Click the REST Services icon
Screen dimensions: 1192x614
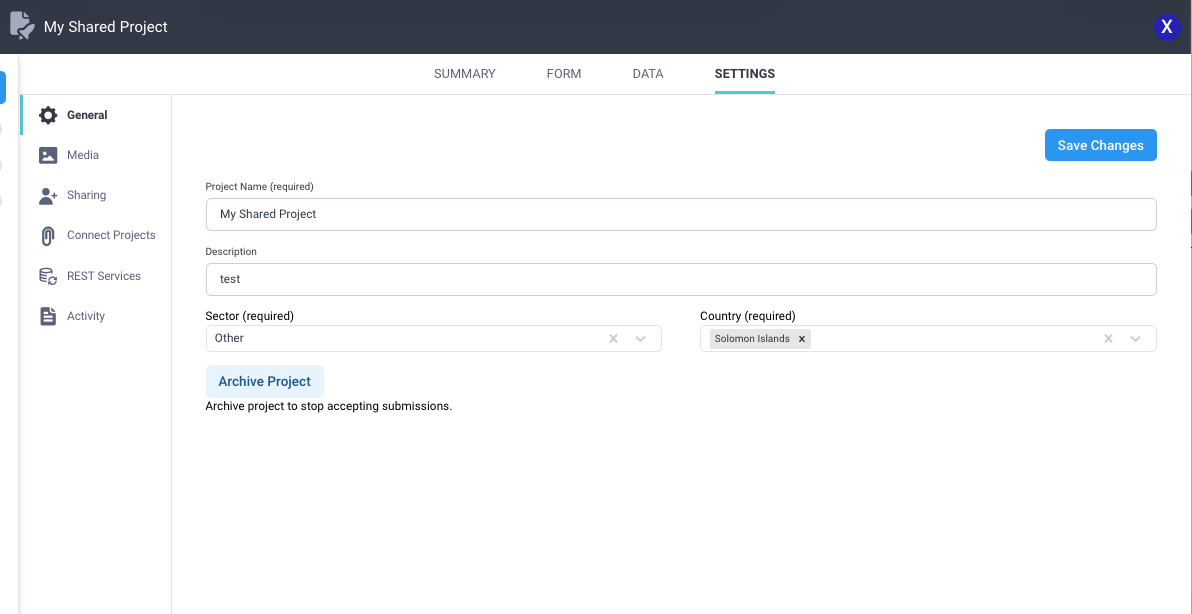[x=48, y=276]
